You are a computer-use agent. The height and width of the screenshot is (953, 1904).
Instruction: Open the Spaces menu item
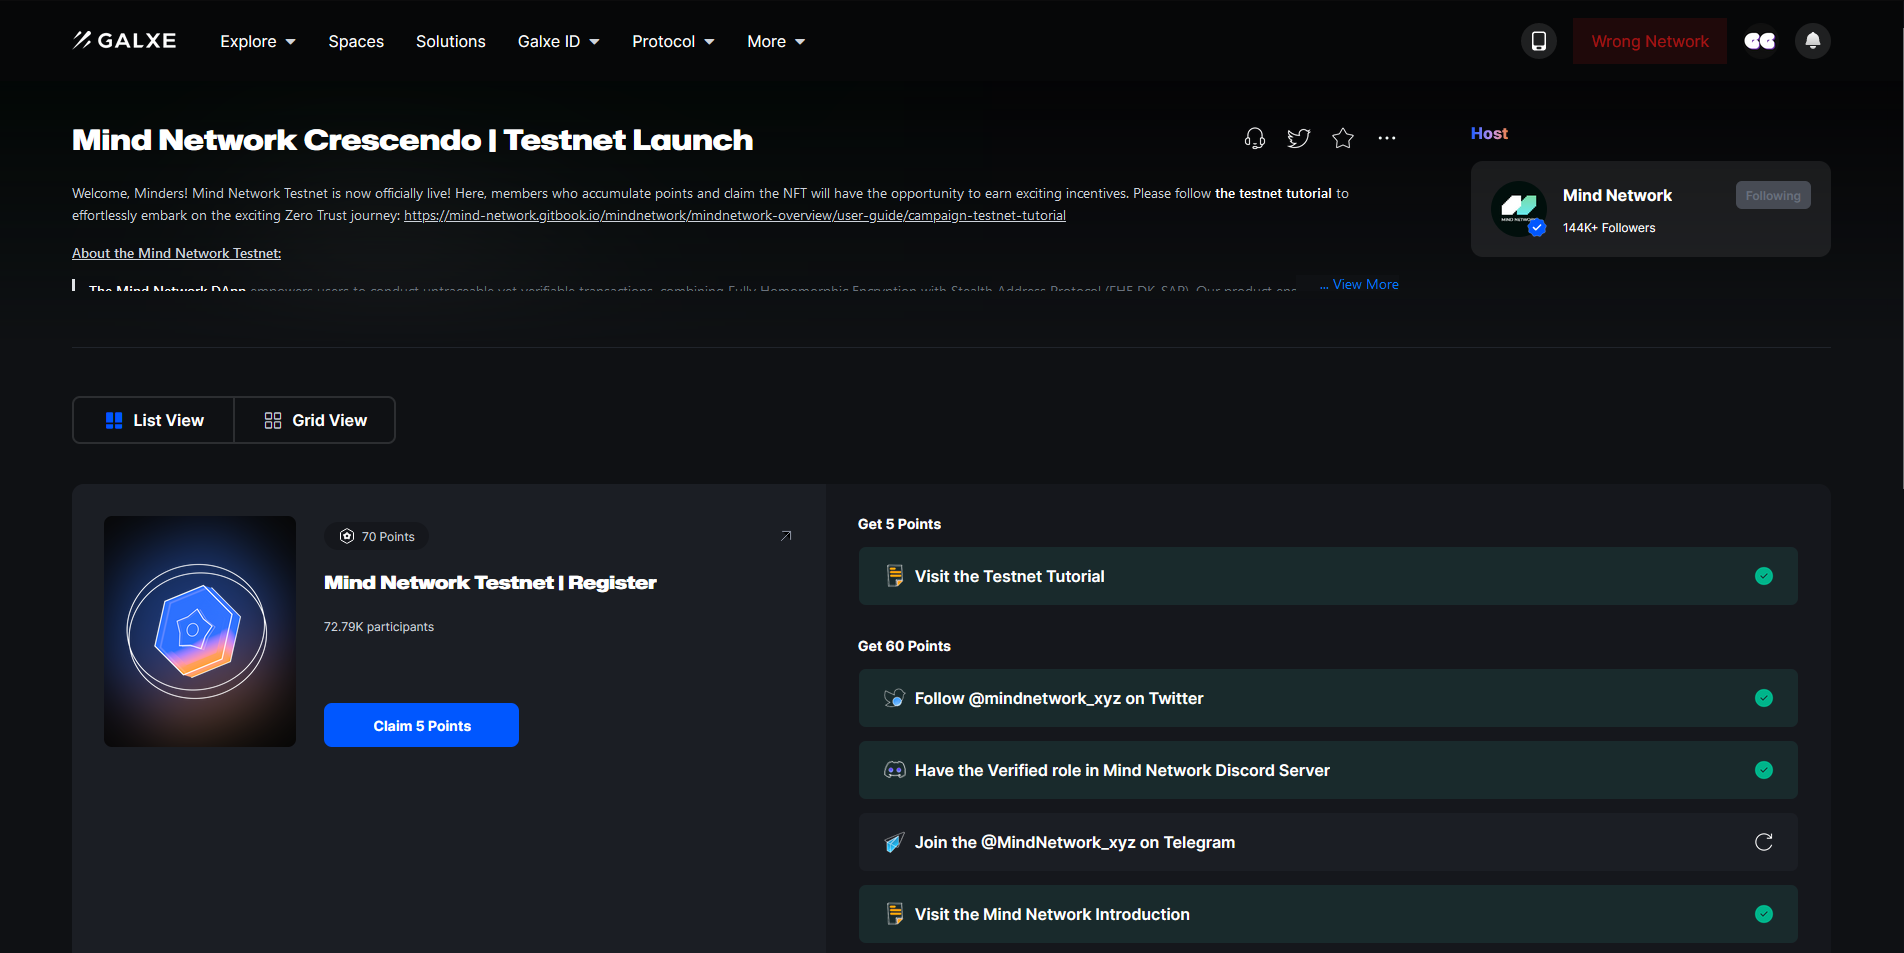point(356,41)
